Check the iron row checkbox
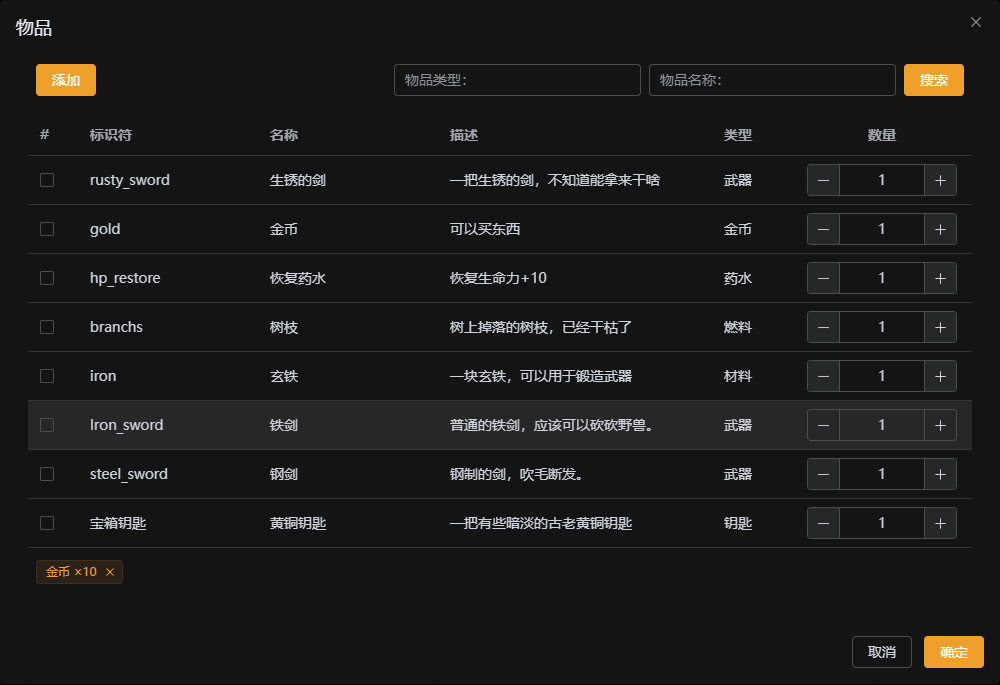 click(46, 376)
